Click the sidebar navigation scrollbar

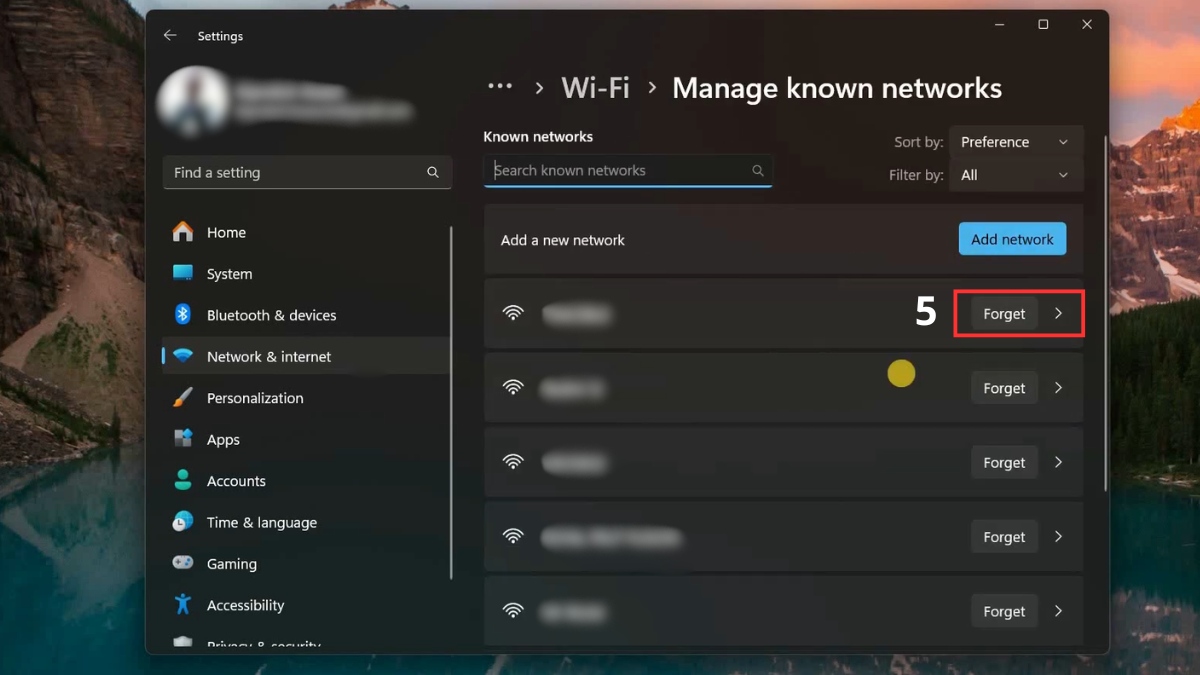452,403
